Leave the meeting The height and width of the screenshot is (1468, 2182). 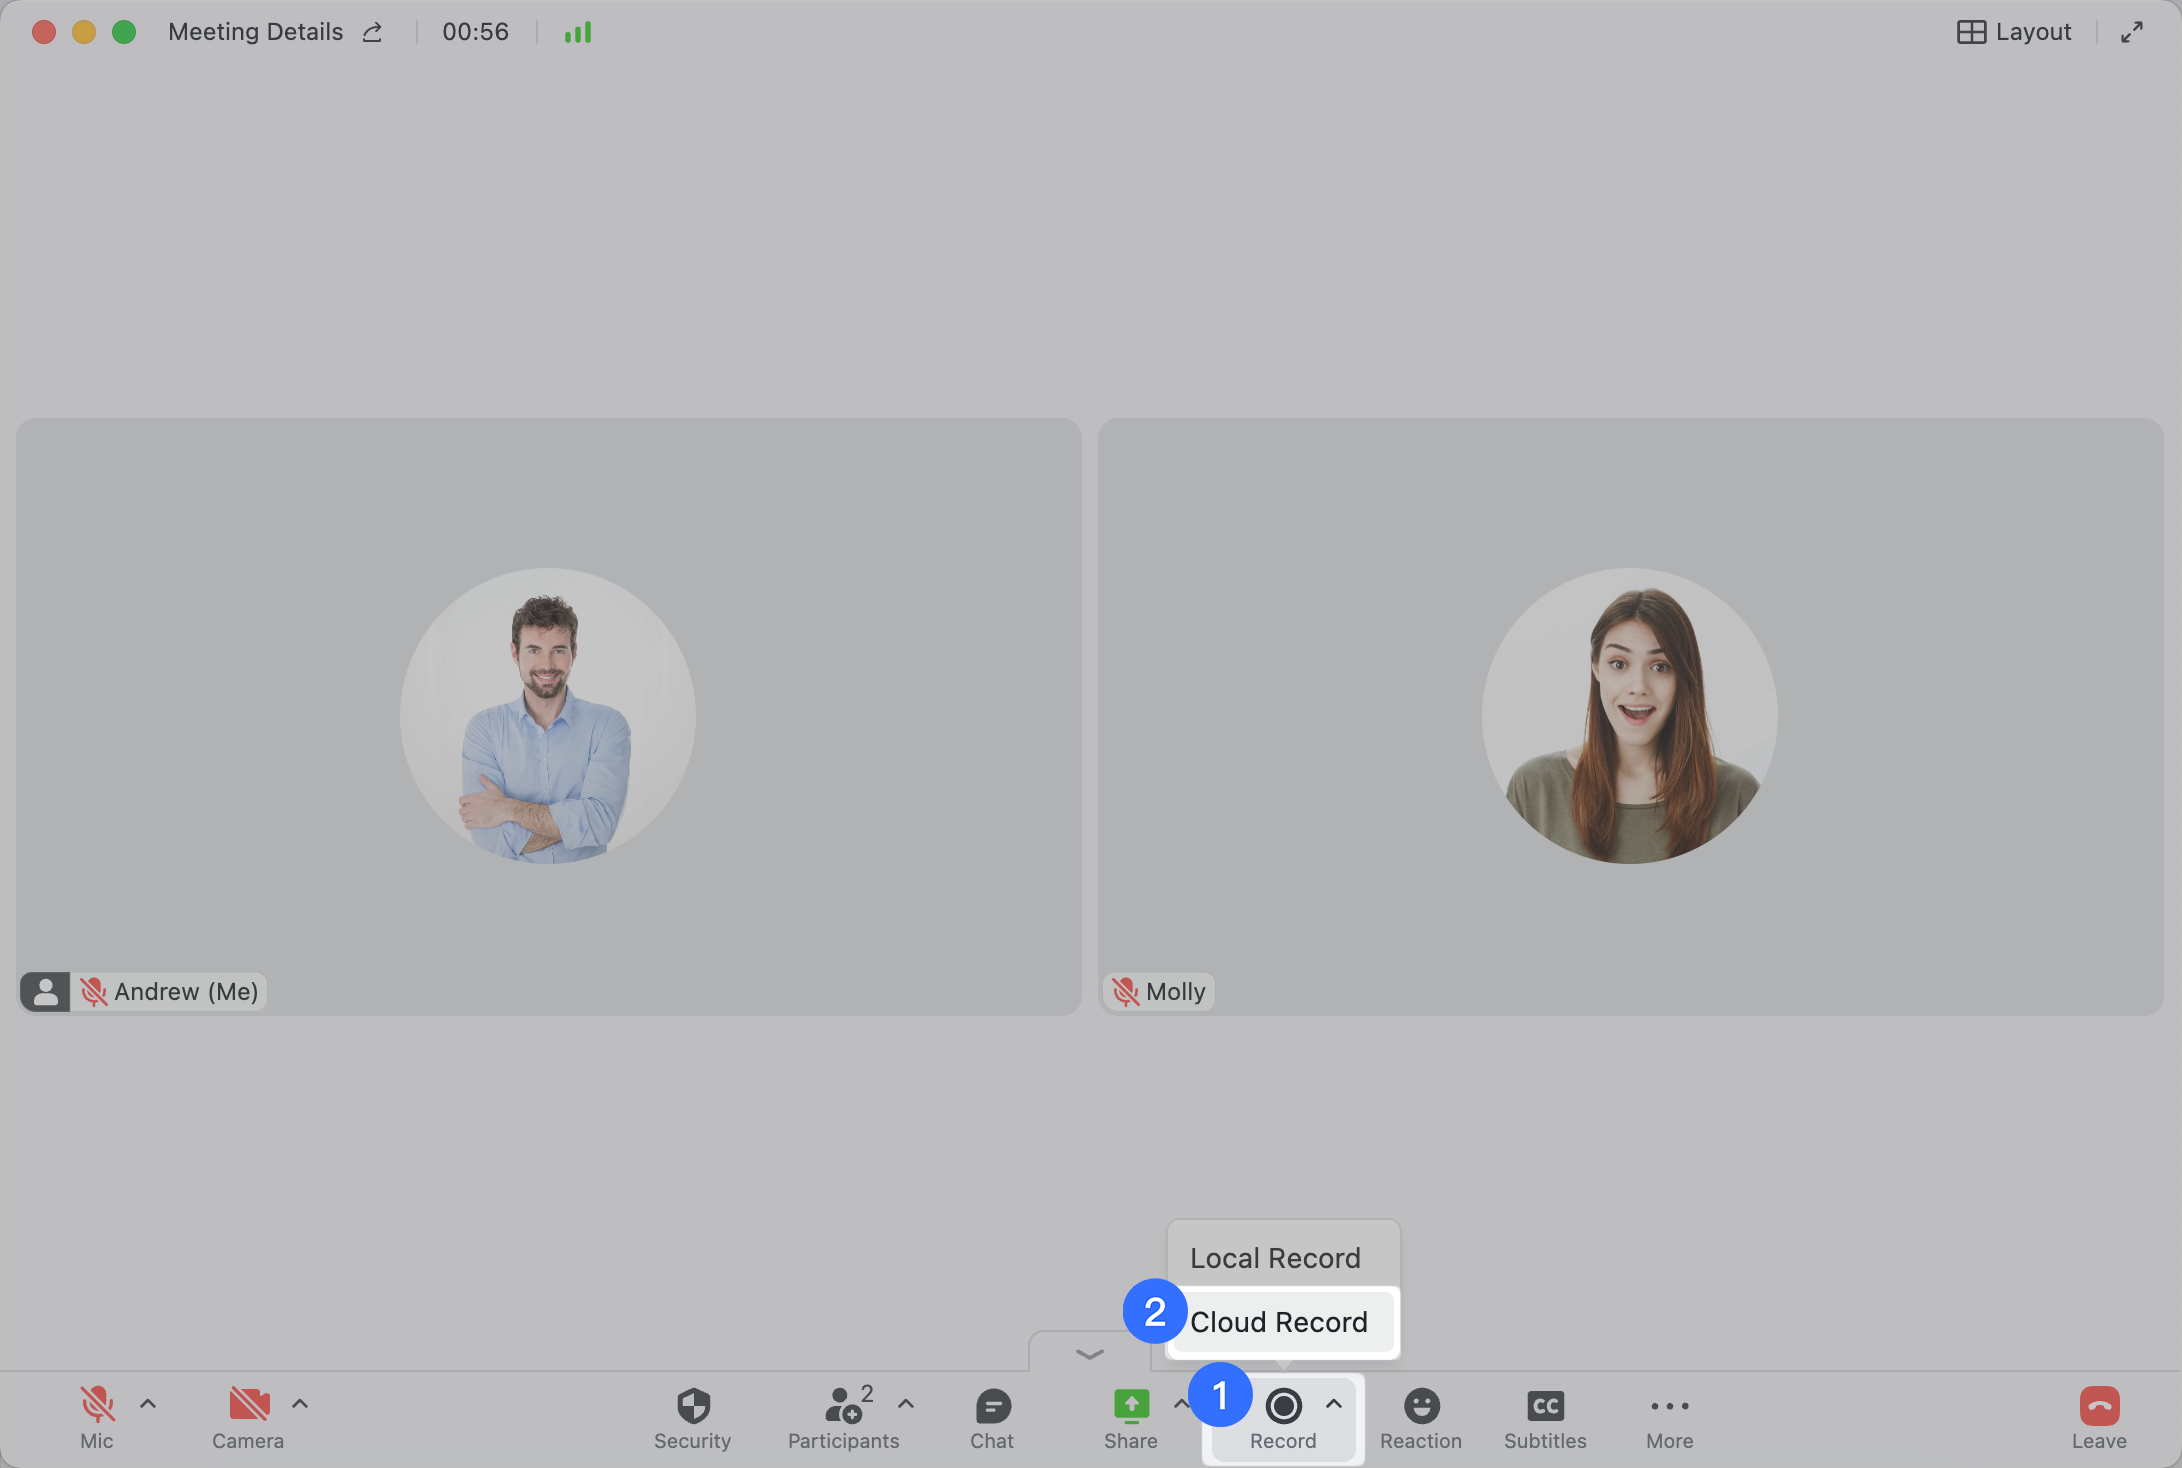coord(2099,1417)
